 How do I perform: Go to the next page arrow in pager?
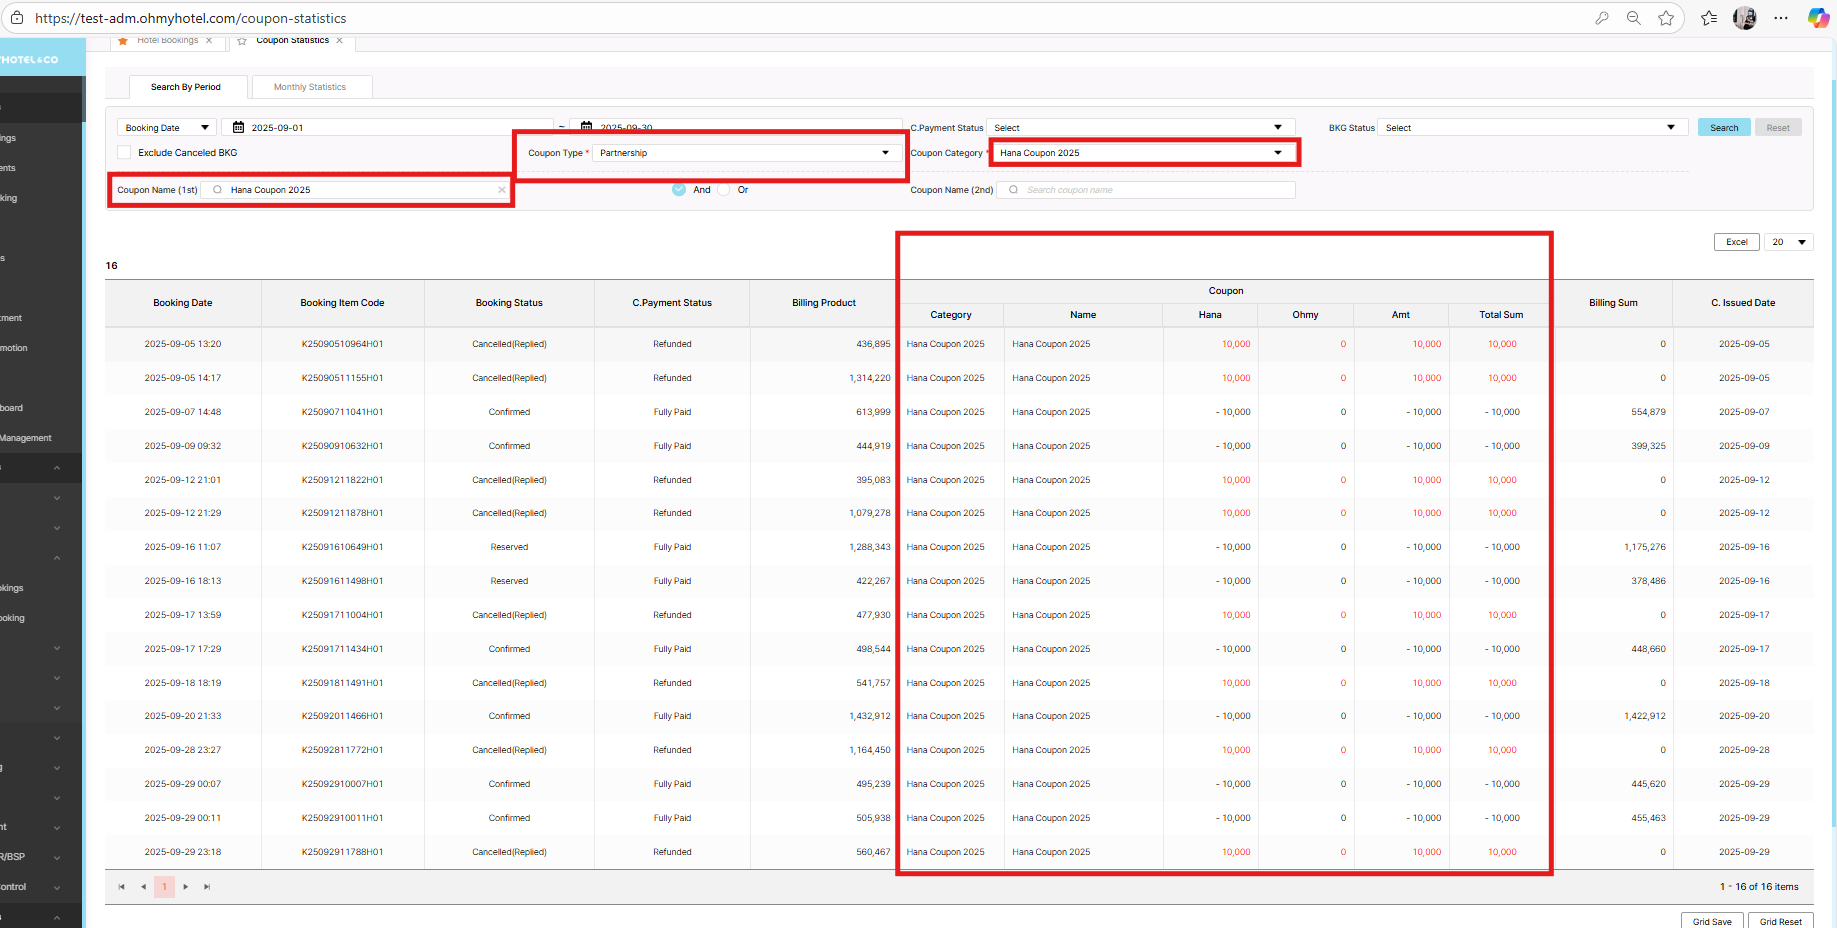186,887
